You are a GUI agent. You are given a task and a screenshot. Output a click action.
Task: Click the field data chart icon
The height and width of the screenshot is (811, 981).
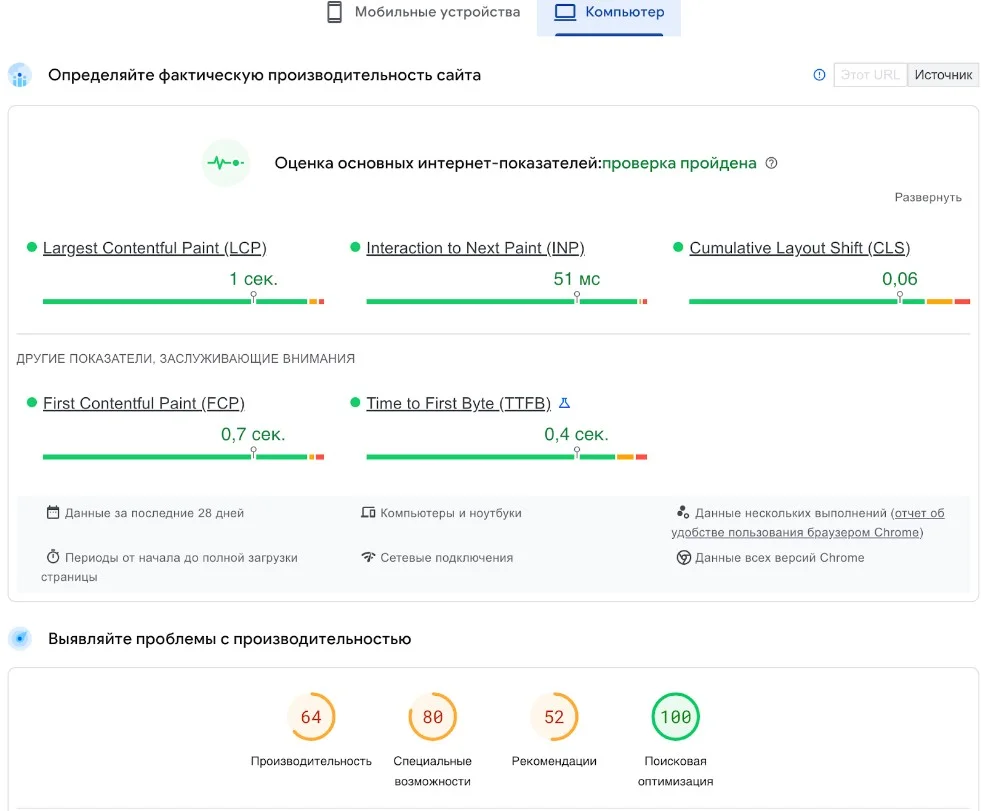[x=20, y=75]
